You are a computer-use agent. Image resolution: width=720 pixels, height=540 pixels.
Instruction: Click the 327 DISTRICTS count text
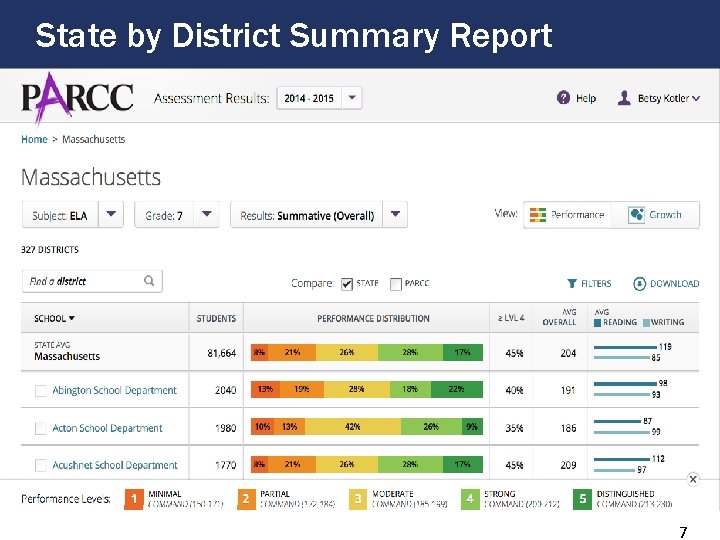[x=50, y=250]
